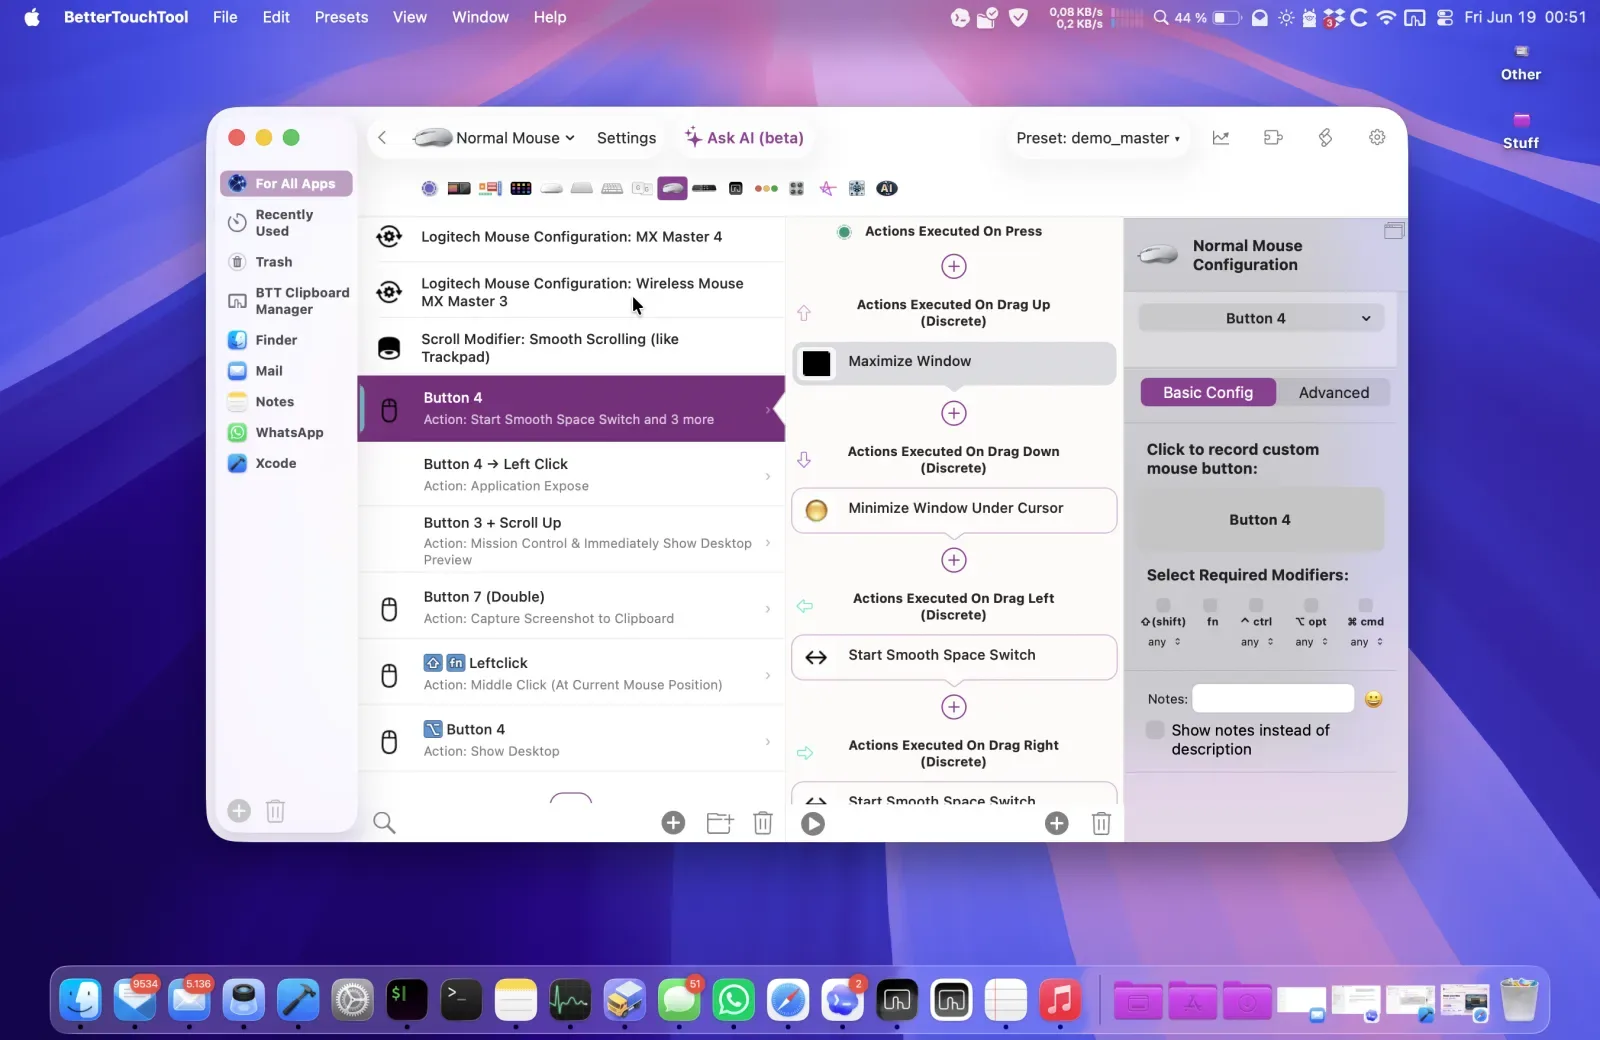This screenshot has height=1040, width=1600.
Task: Delete the selected action with trash icon
Action: (x=1101, y=823)
